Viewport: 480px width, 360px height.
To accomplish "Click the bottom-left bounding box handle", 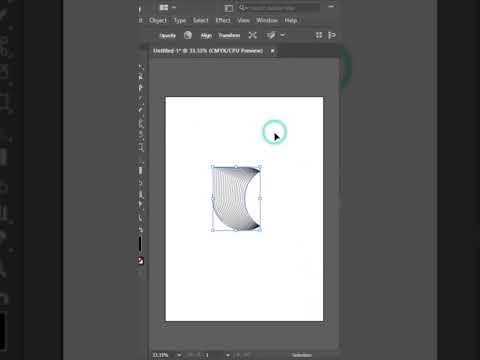I will [213, 230].
